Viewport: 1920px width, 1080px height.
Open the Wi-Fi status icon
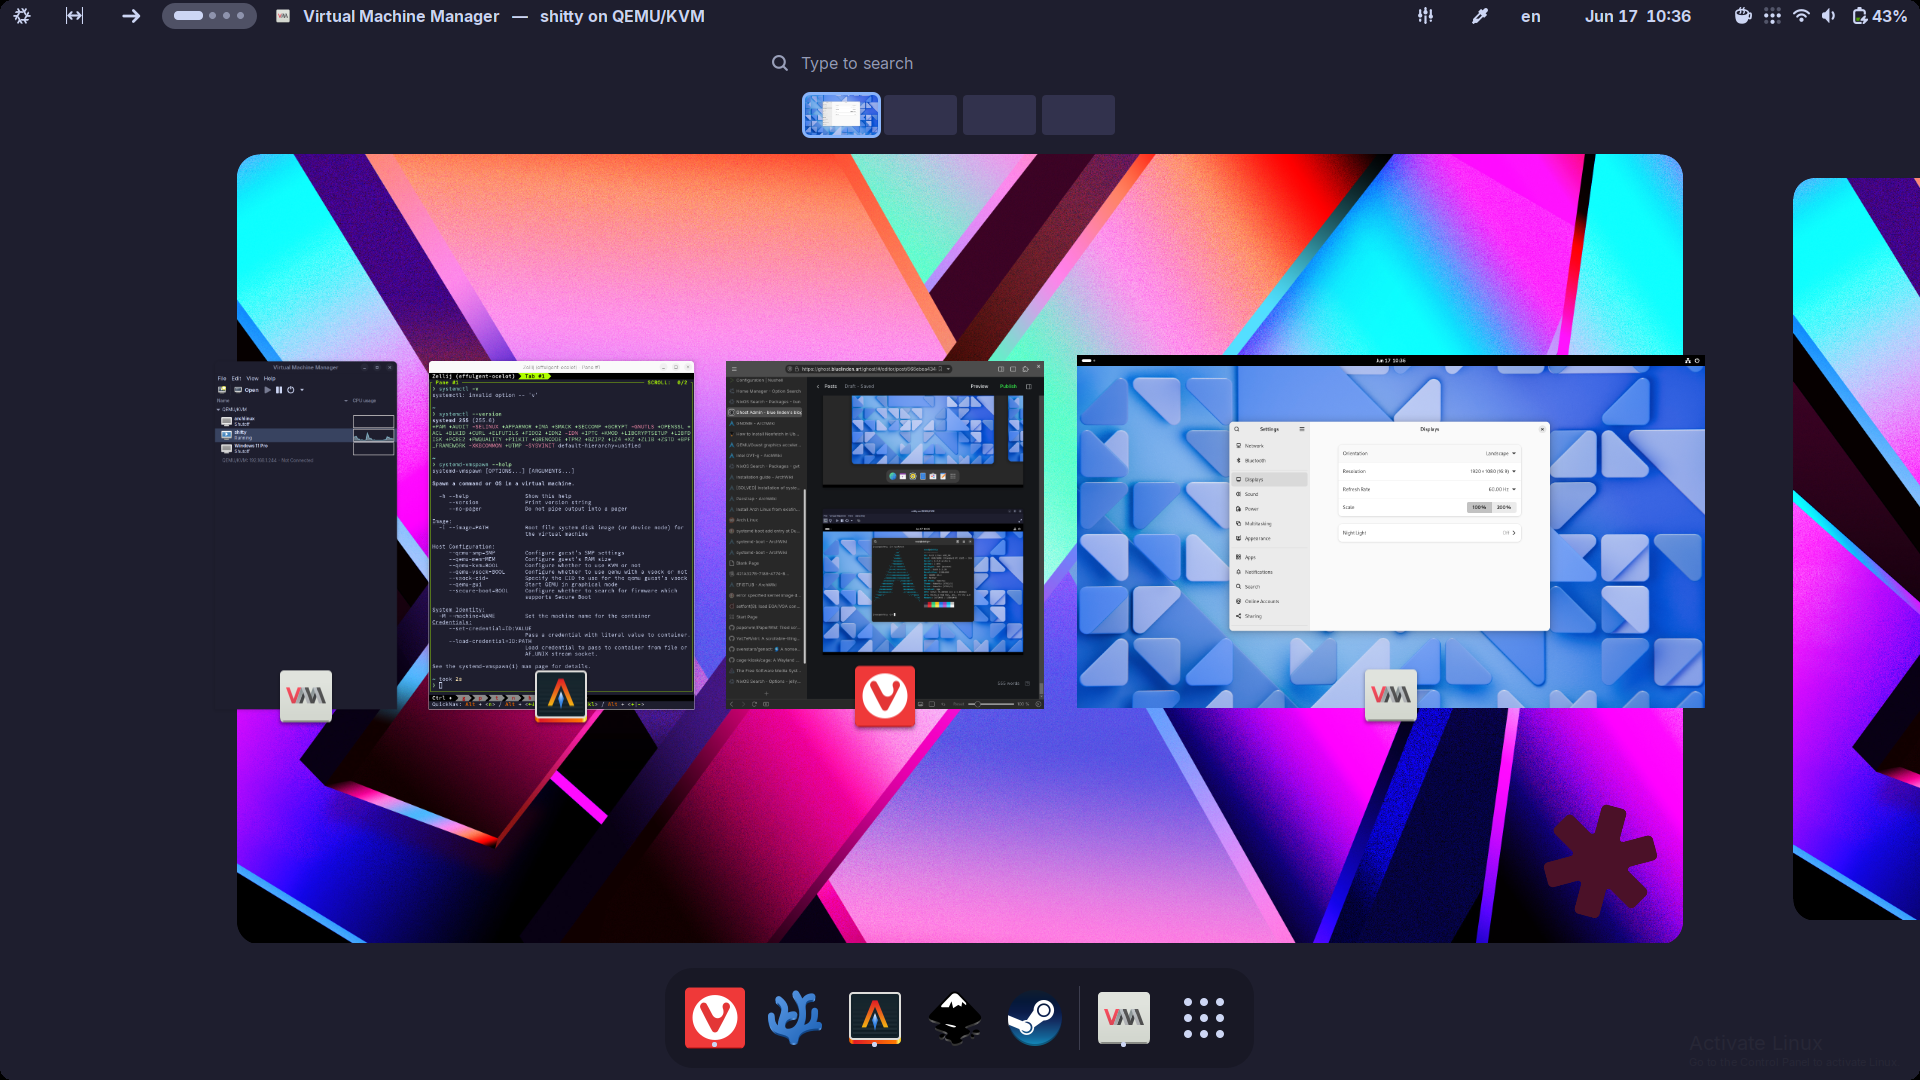point(1801,16)
